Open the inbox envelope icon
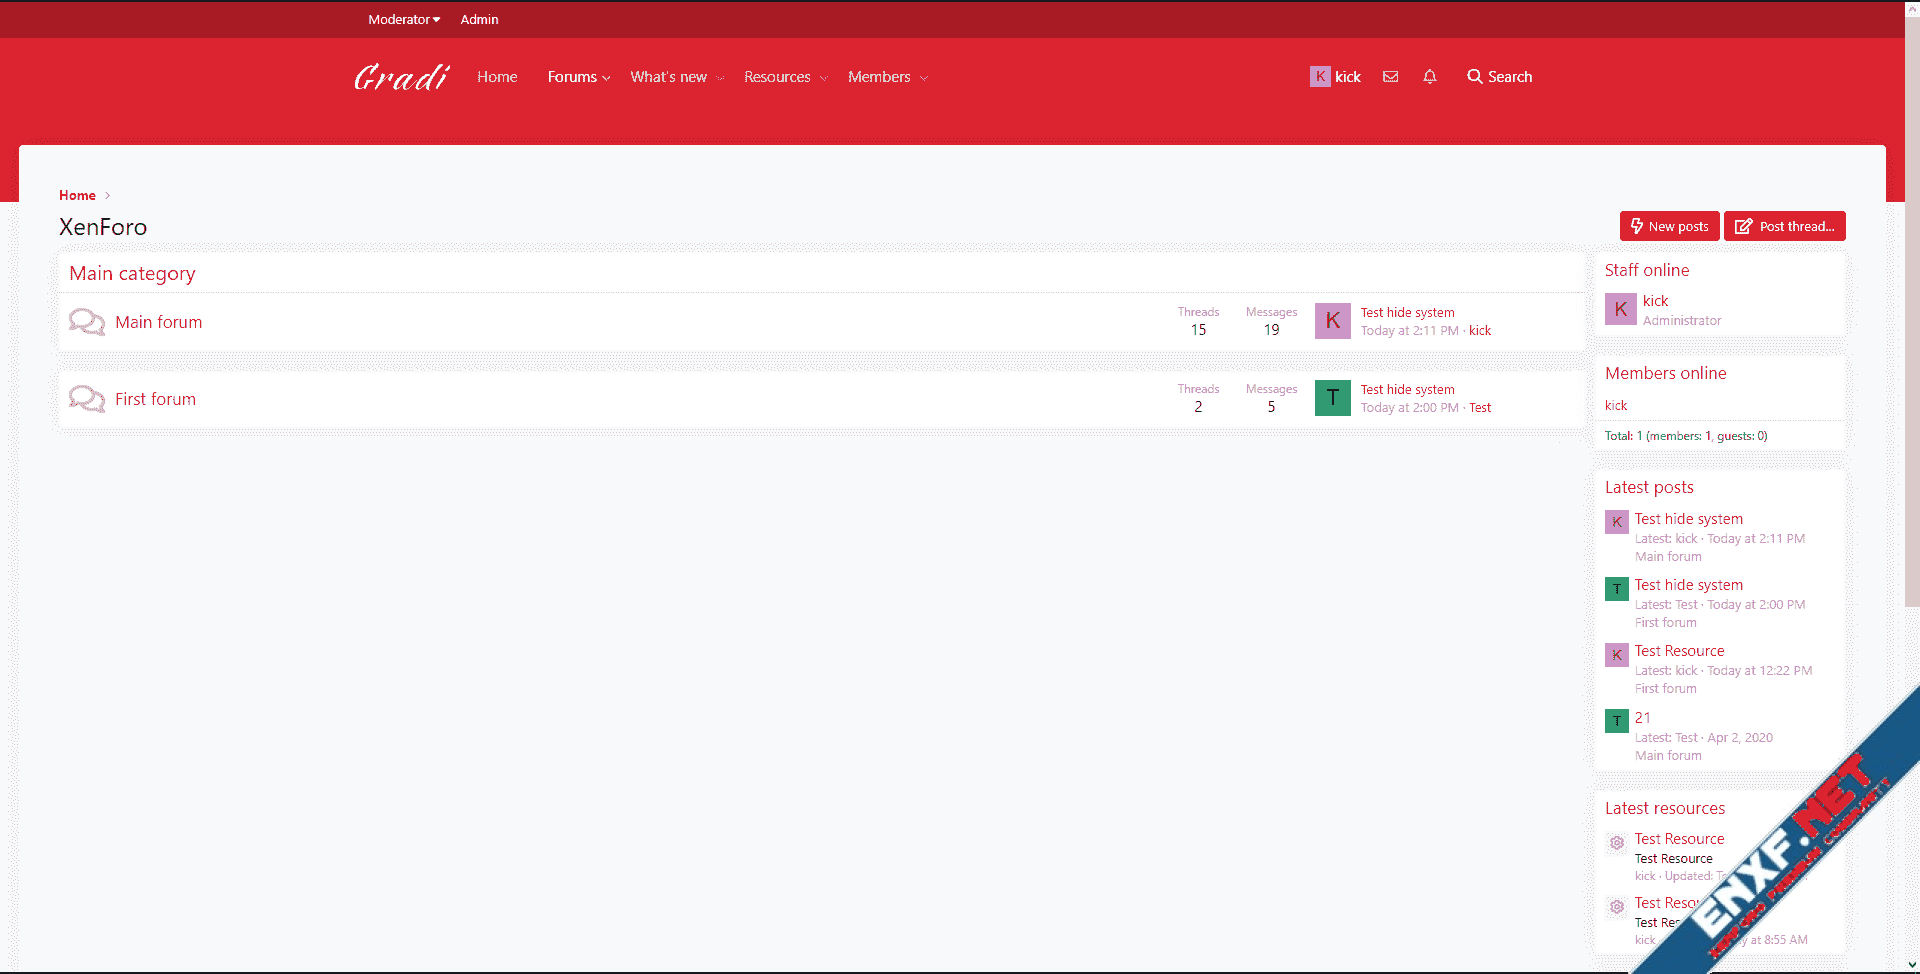The height and width of the screenshot is (974, 1920). tap(1390, 77)
